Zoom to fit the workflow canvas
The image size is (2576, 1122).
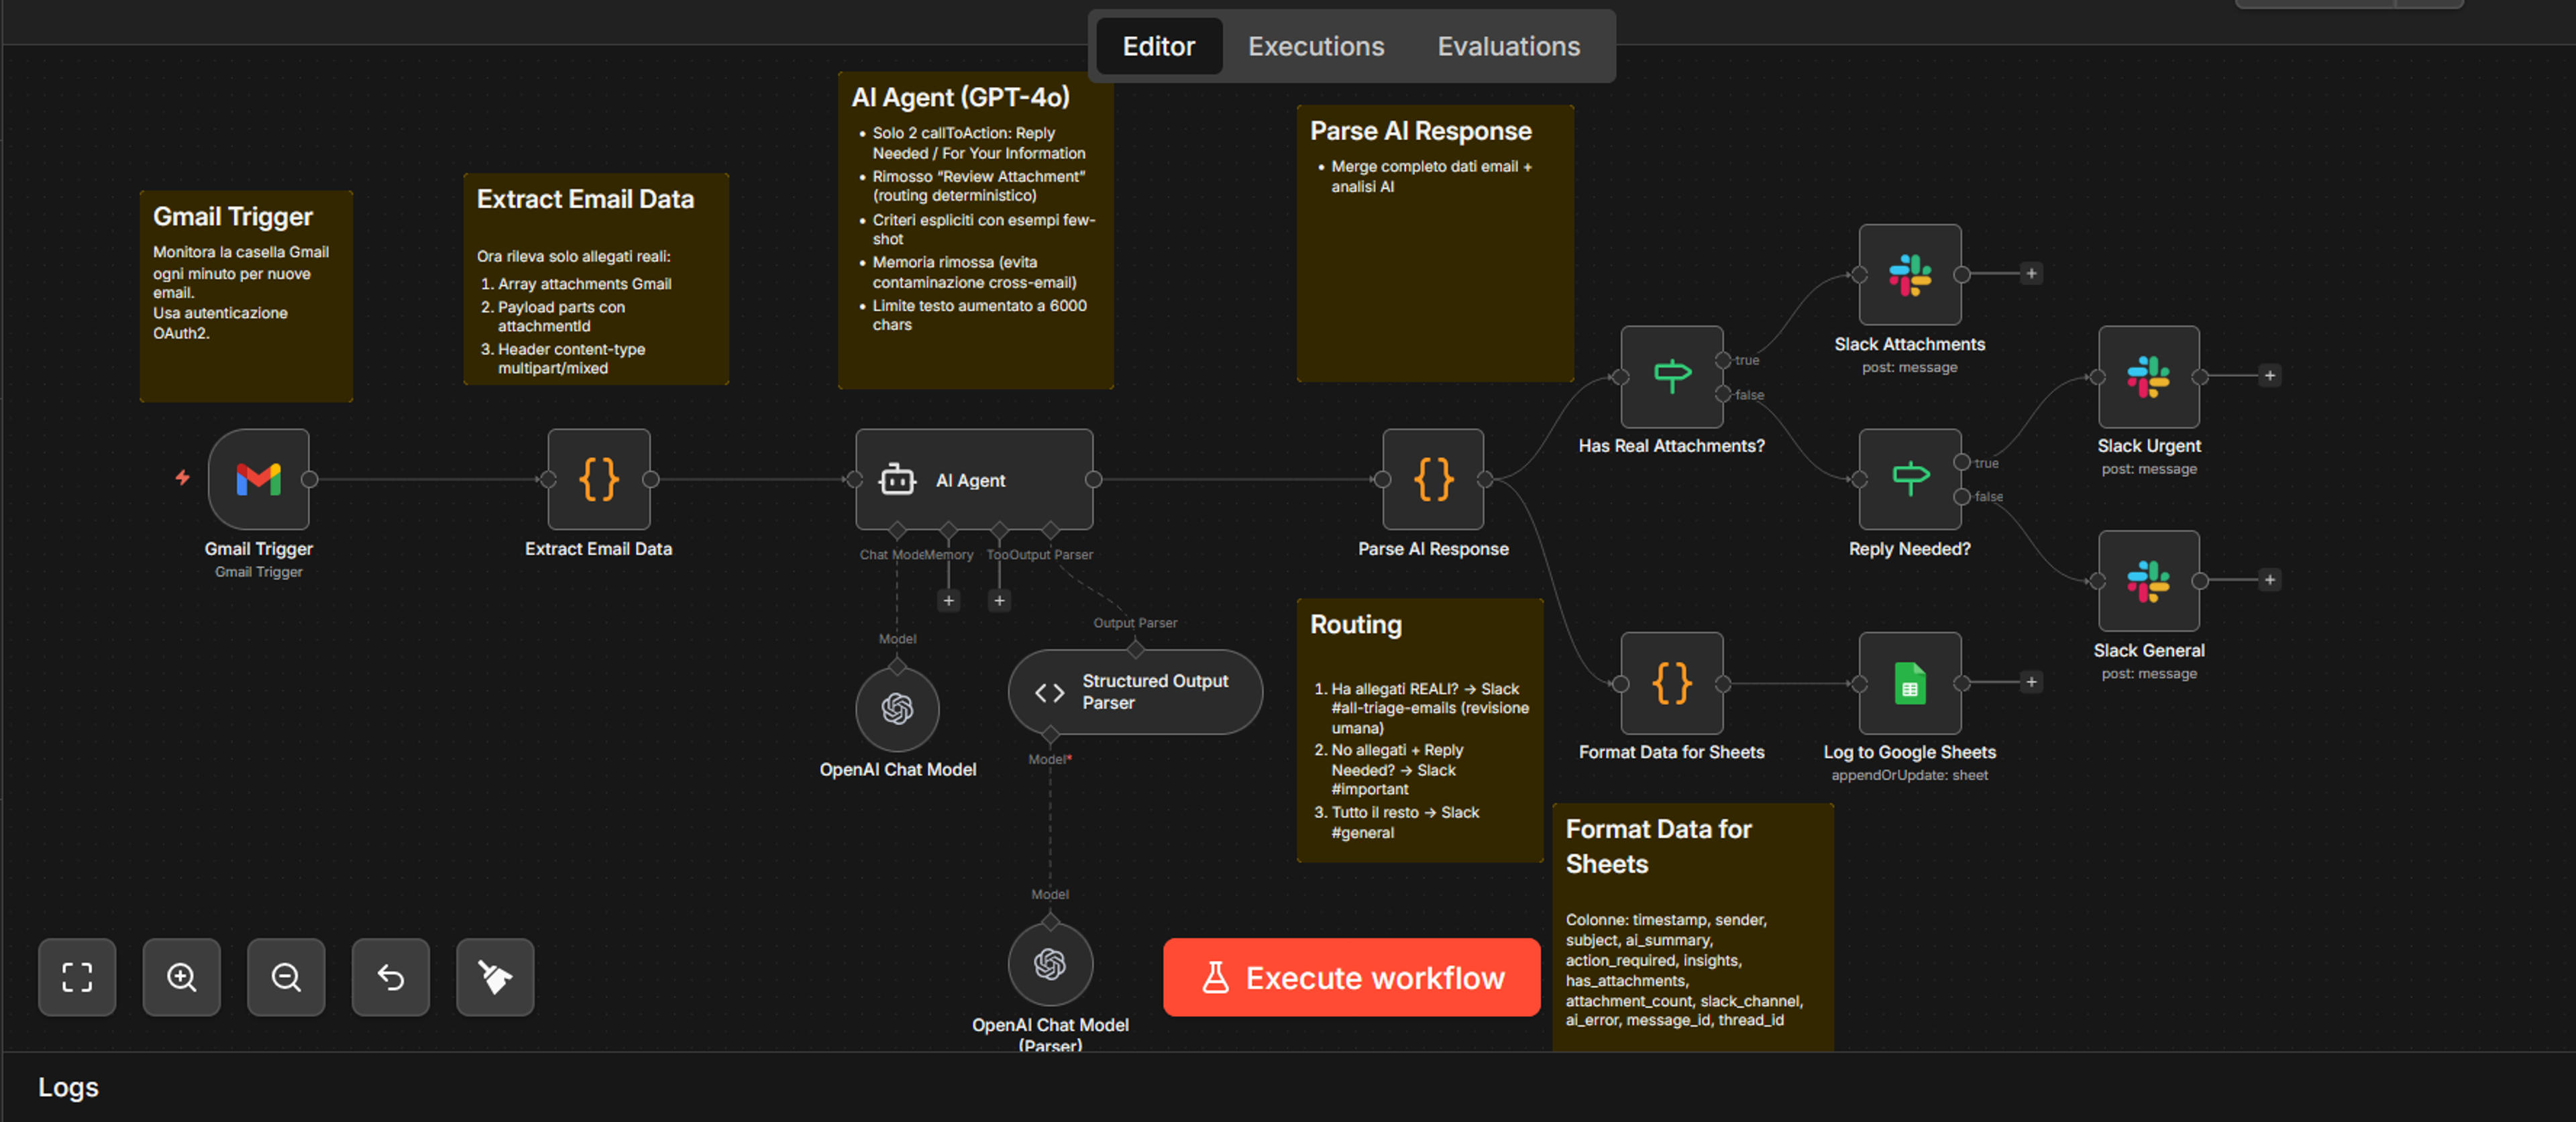click(77, 977)
